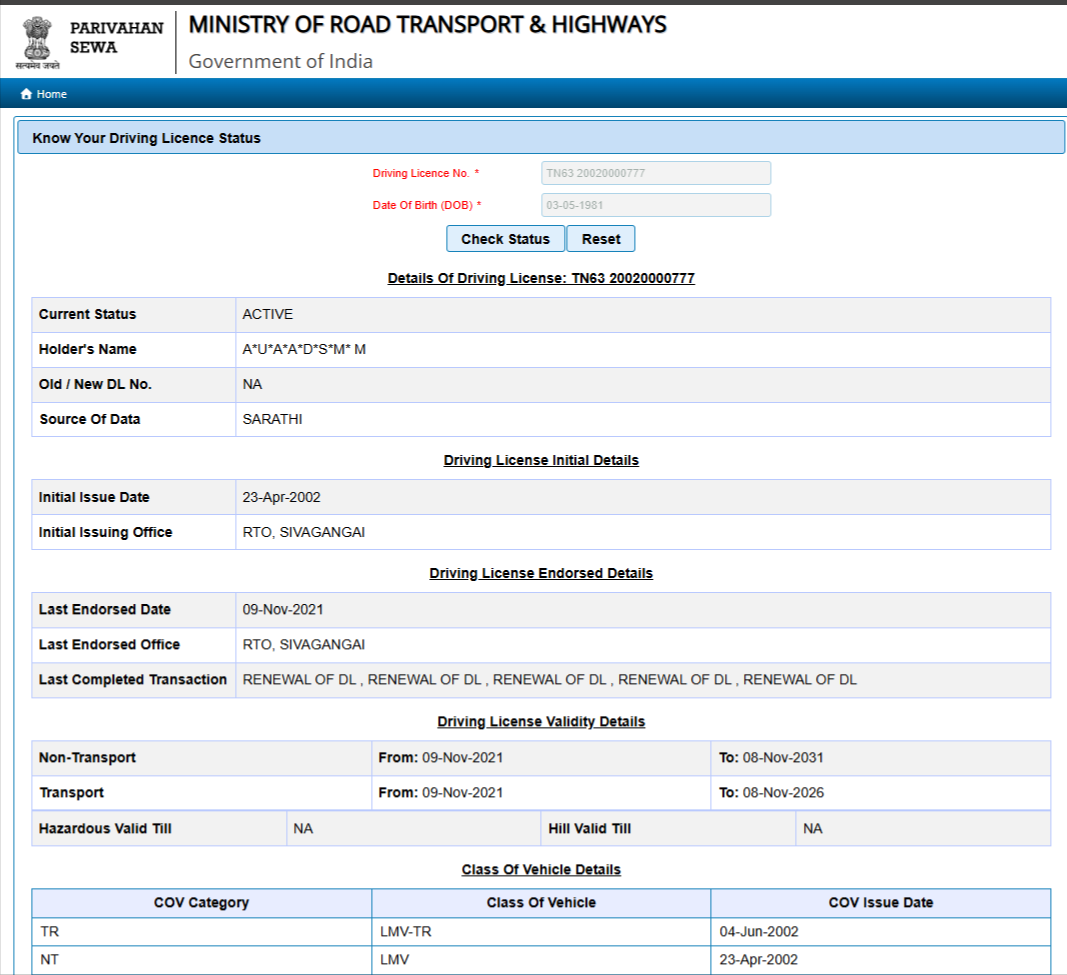Click the Ministry of Road Transport & Highways heading

[x=427, y=24]
